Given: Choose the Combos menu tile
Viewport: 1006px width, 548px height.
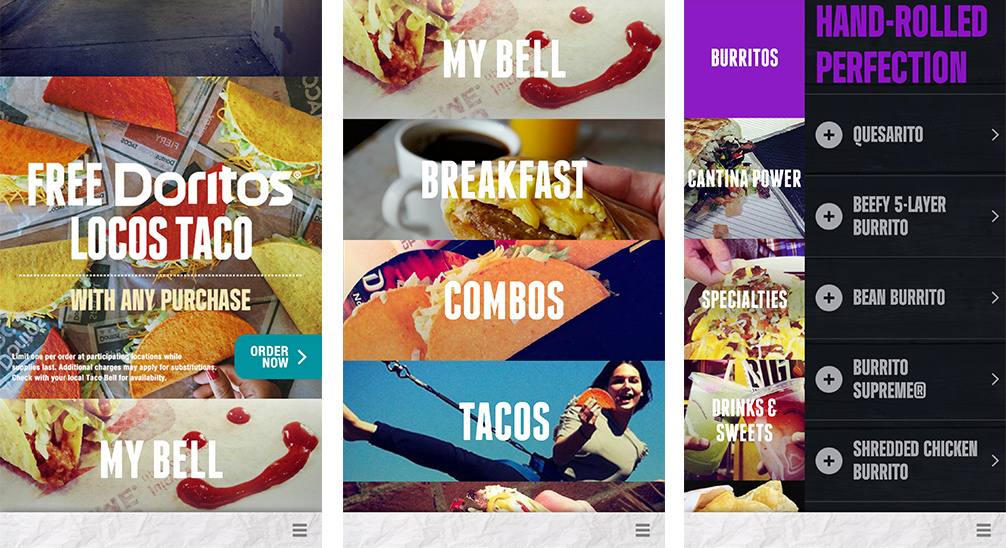Looking at the screenshot, I should (x=504, y=300).
